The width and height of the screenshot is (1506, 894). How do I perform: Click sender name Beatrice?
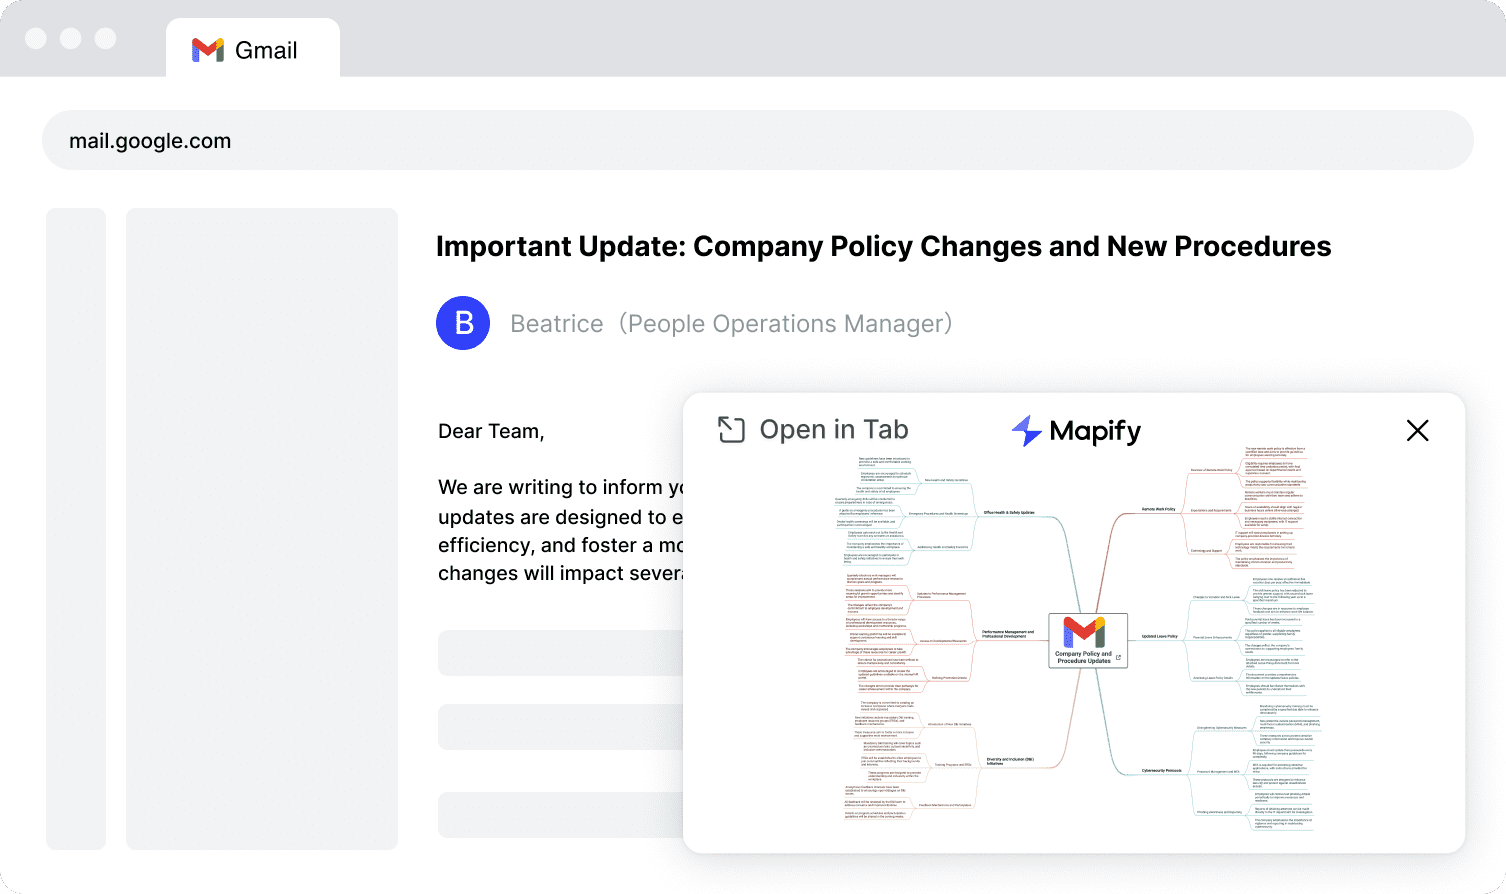pyautogui.click(x=556, y=324)
